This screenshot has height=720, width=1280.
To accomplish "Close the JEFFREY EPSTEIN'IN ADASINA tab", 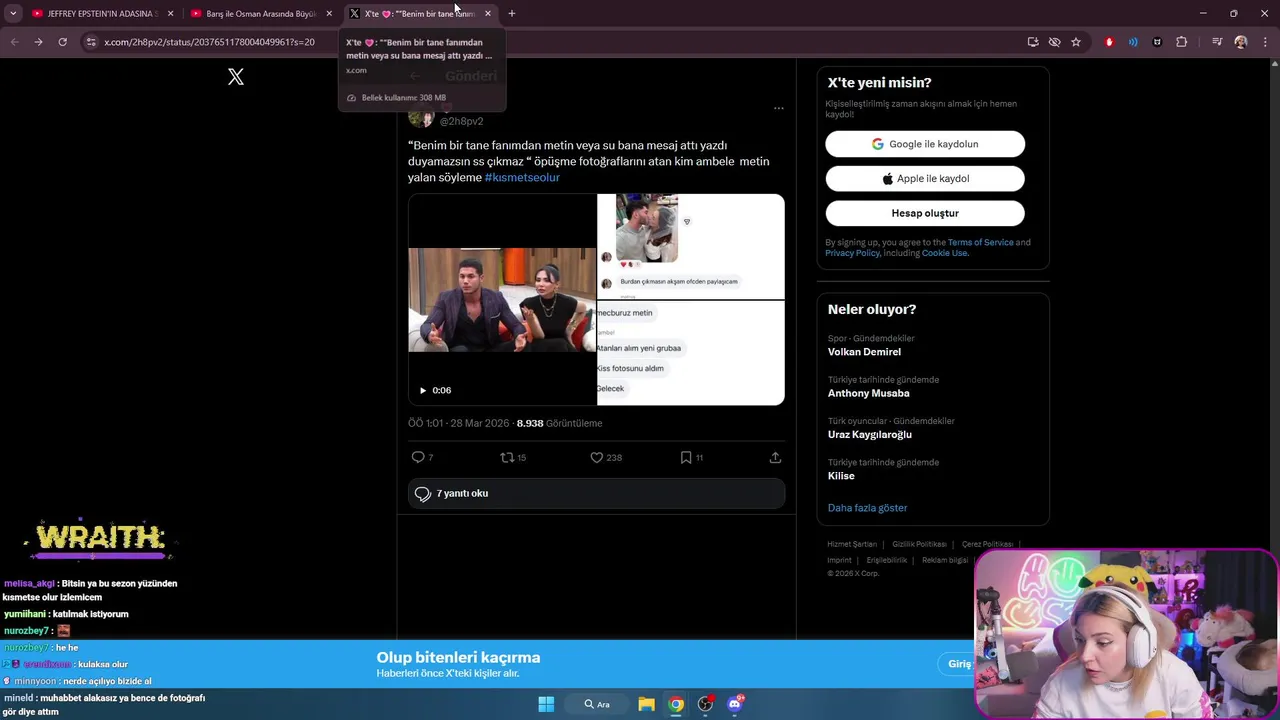I will (x=170, y=14).
